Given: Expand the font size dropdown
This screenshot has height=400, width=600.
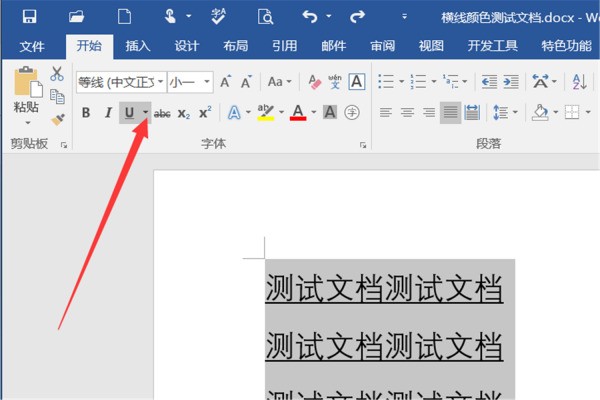Looking at the screenshot, I should [x=207, y=82].
